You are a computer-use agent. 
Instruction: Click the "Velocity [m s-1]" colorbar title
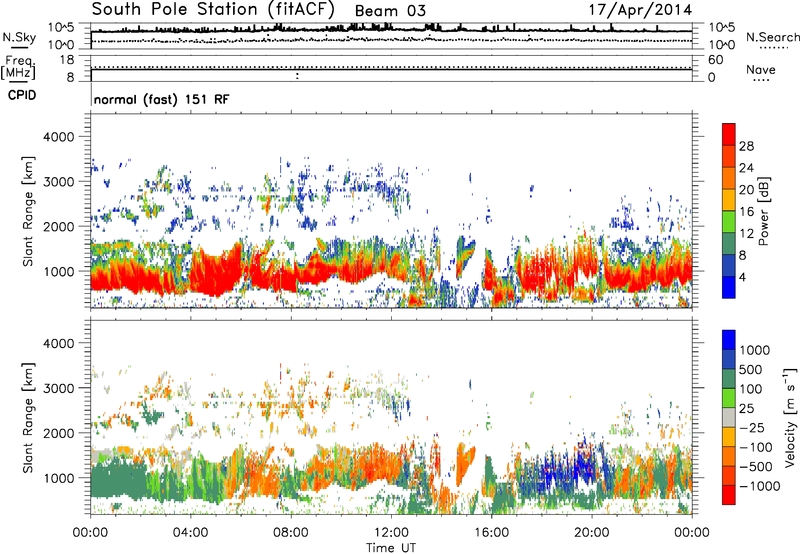click(x=791, y=417)
